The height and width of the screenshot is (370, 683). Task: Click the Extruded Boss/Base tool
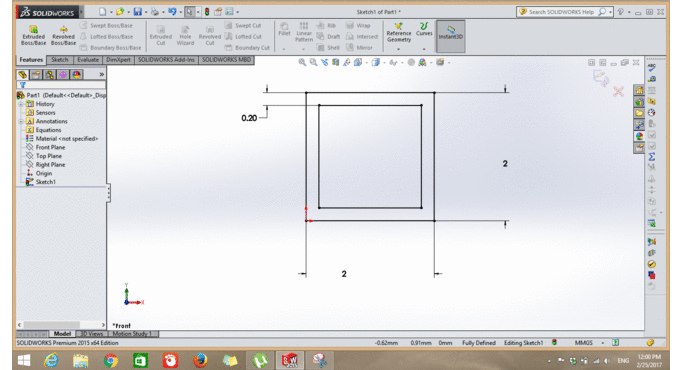(34, 35)
